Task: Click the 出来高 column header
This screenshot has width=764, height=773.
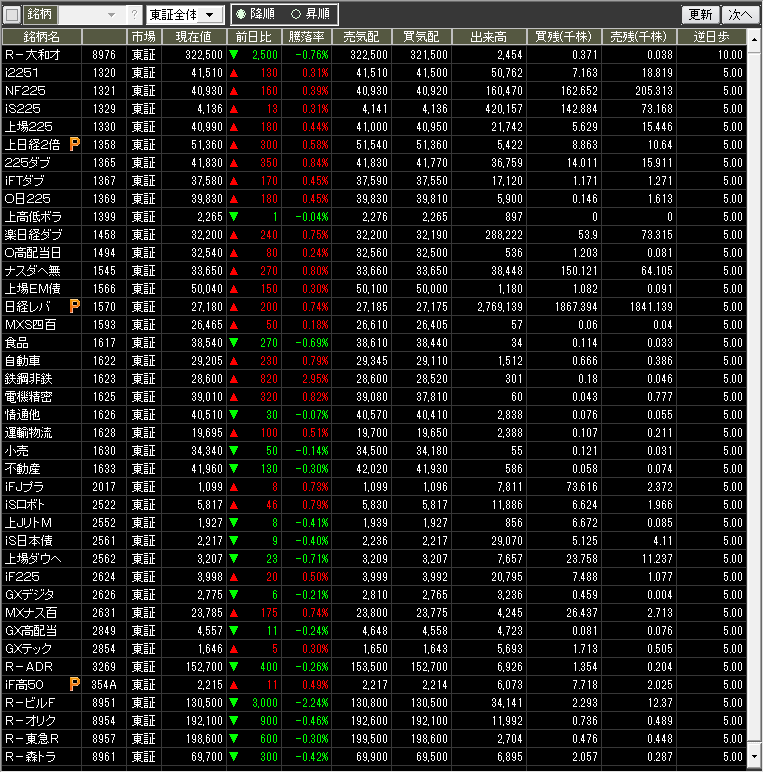Action: click(489, 37)
